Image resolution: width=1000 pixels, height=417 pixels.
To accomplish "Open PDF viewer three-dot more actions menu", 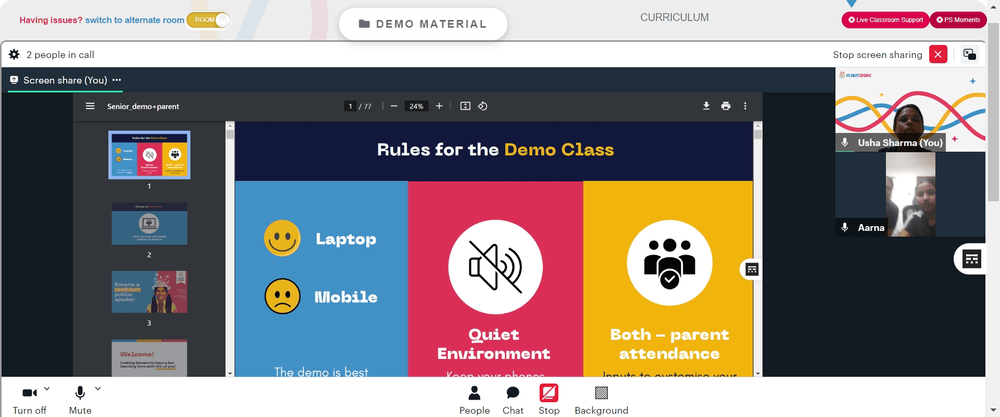I will (745, 106).
